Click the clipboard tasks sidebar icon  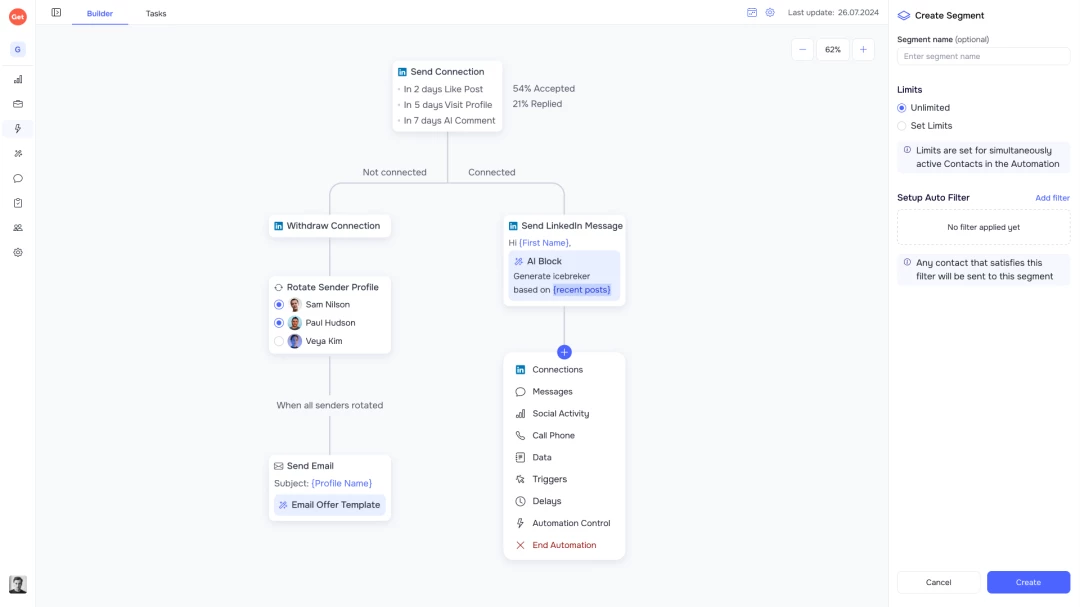[x=18, y=203]
